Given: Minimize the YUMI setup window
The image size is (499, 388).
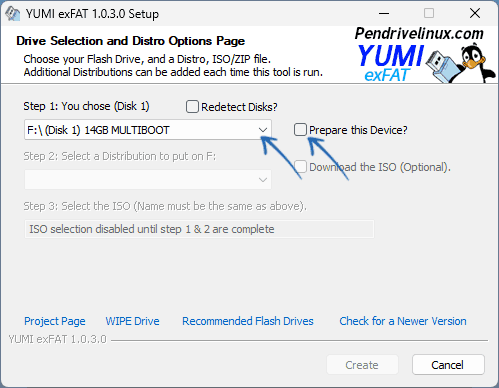Looking at the screenshot, I should tap(384, 14).
